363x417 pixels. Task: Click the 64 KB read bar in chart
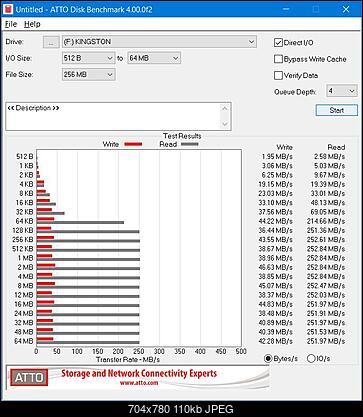[80, 222]
